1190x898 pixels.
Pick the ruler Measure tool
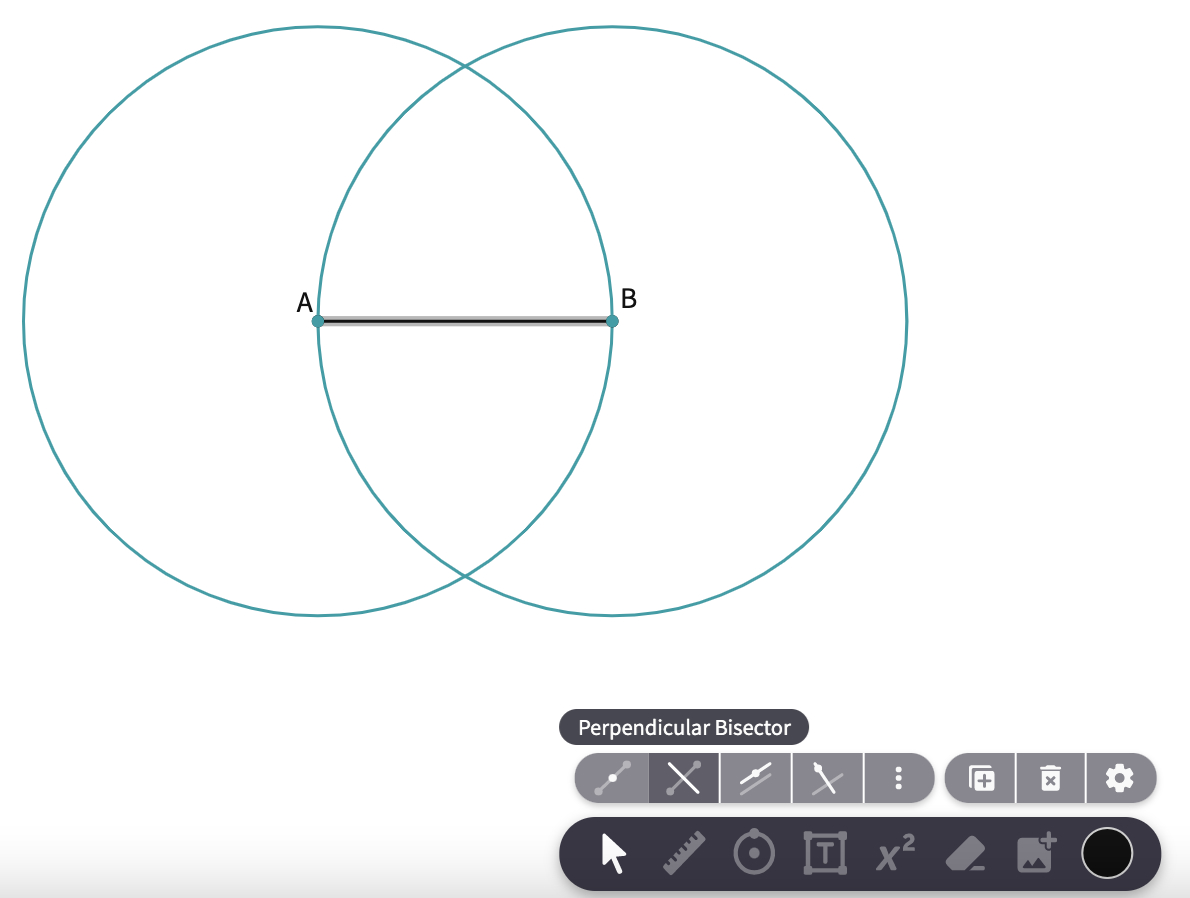pyautogui.click(x=685, y=853)
